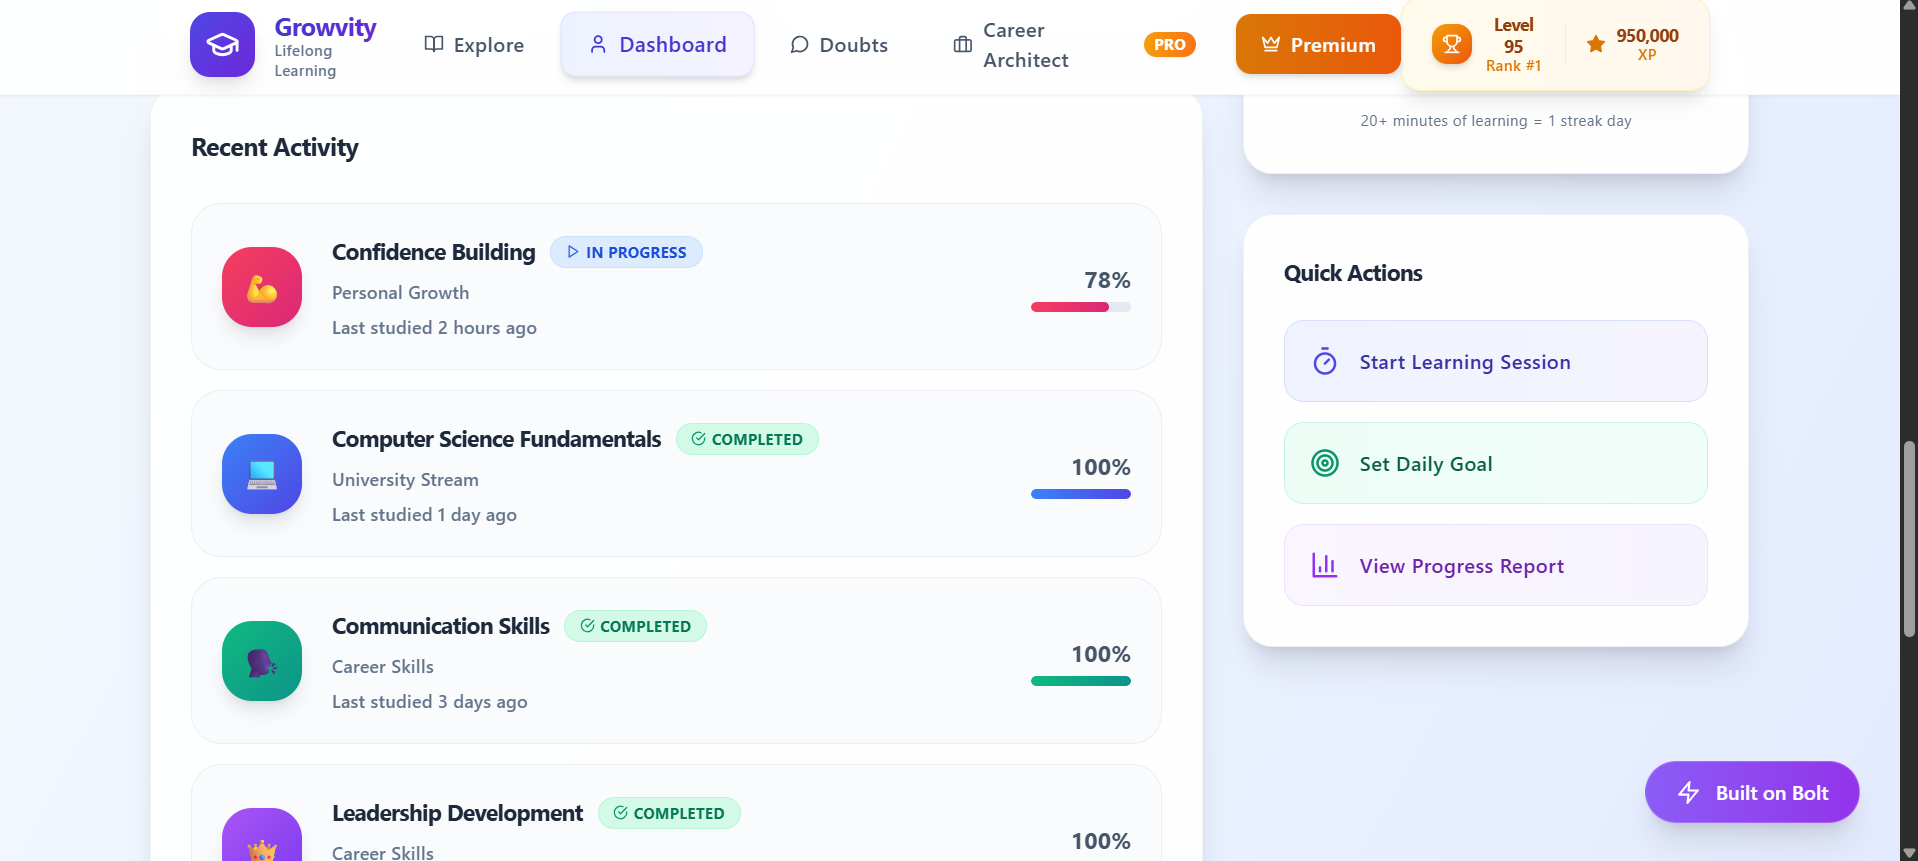Click the vertical page scrollbar thumb
Image resolution: width=1918 pixels, height=861 pixels.
click(1909, 539)
